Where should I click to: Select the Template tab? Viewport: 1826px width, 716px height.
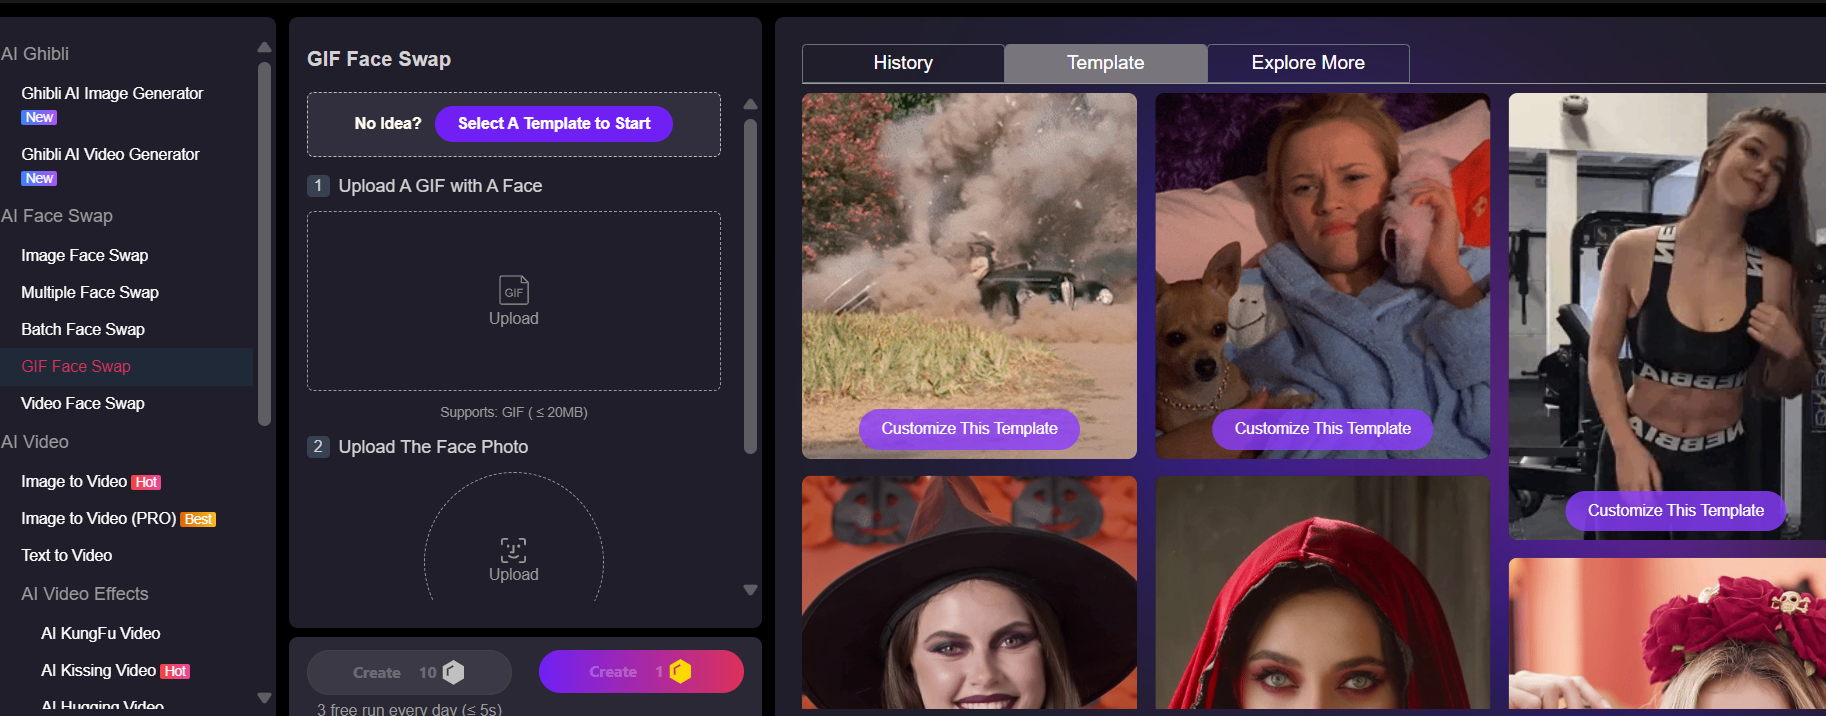1105,63
